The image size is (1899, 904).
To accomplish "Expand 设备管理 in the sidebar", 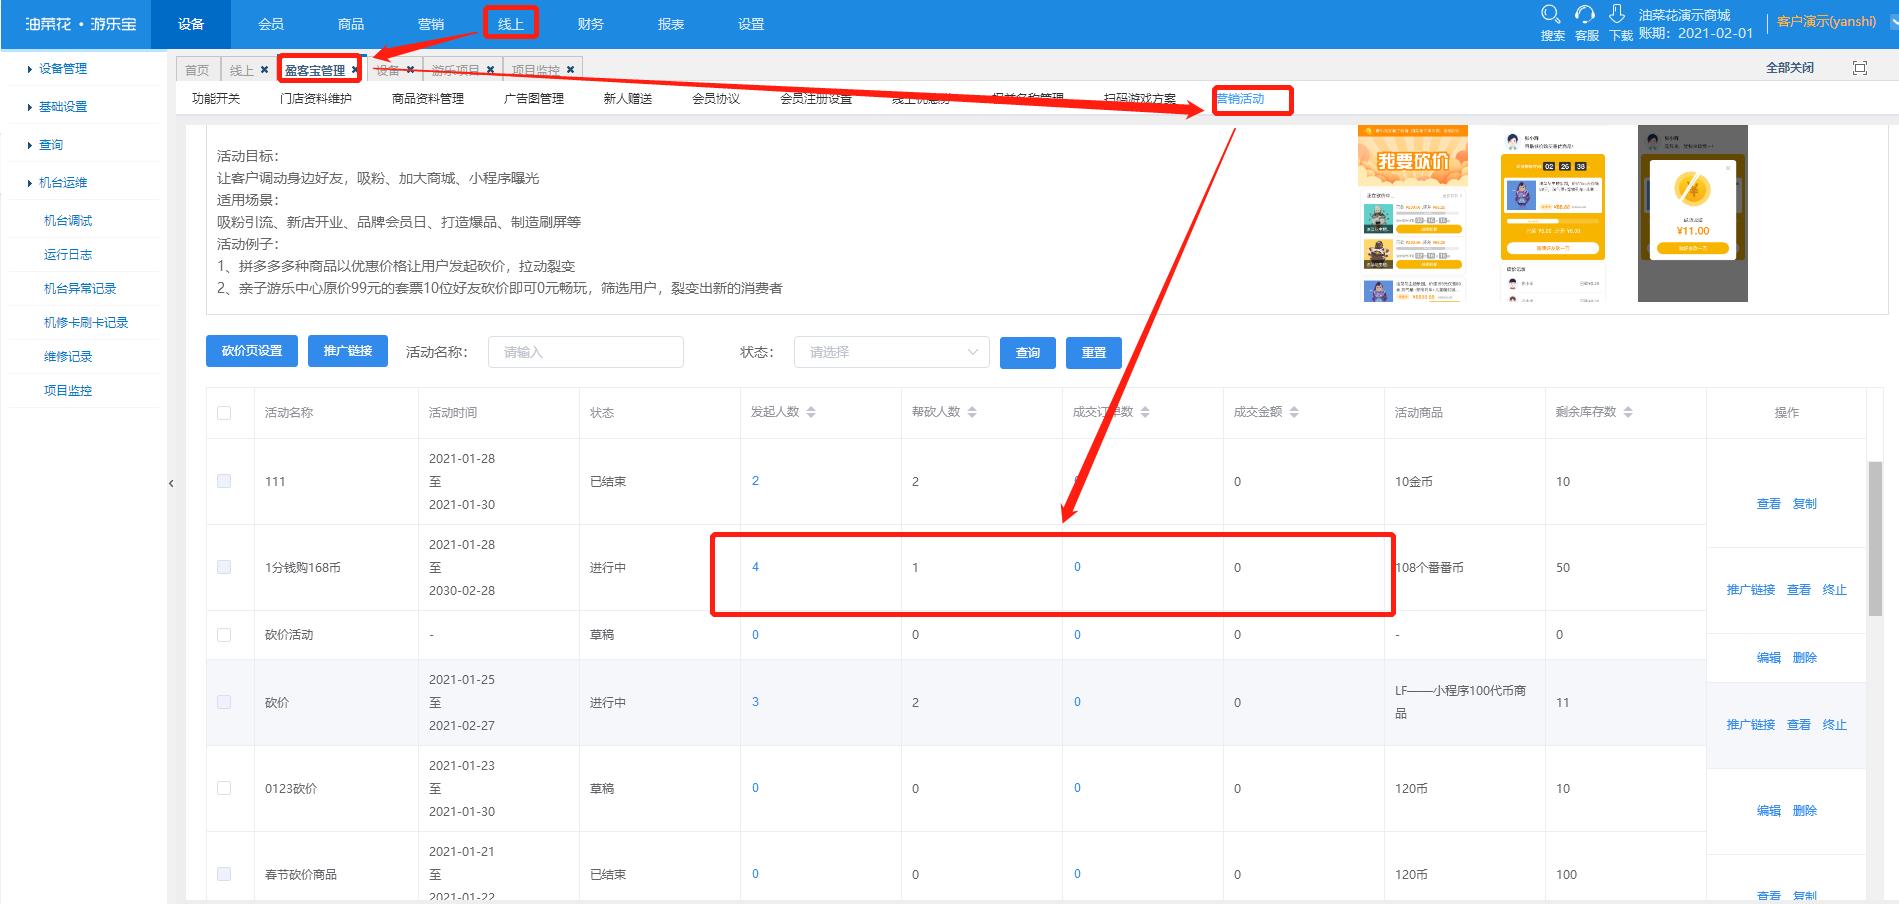I will [63, 68].
